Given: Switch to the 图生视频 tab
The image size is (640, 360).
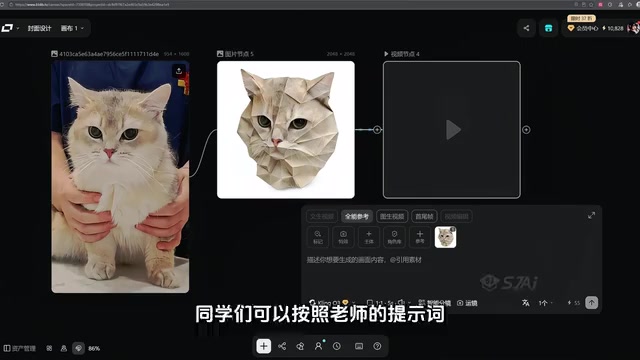Looking at the screenshot, I should click(x=392, y=216).
